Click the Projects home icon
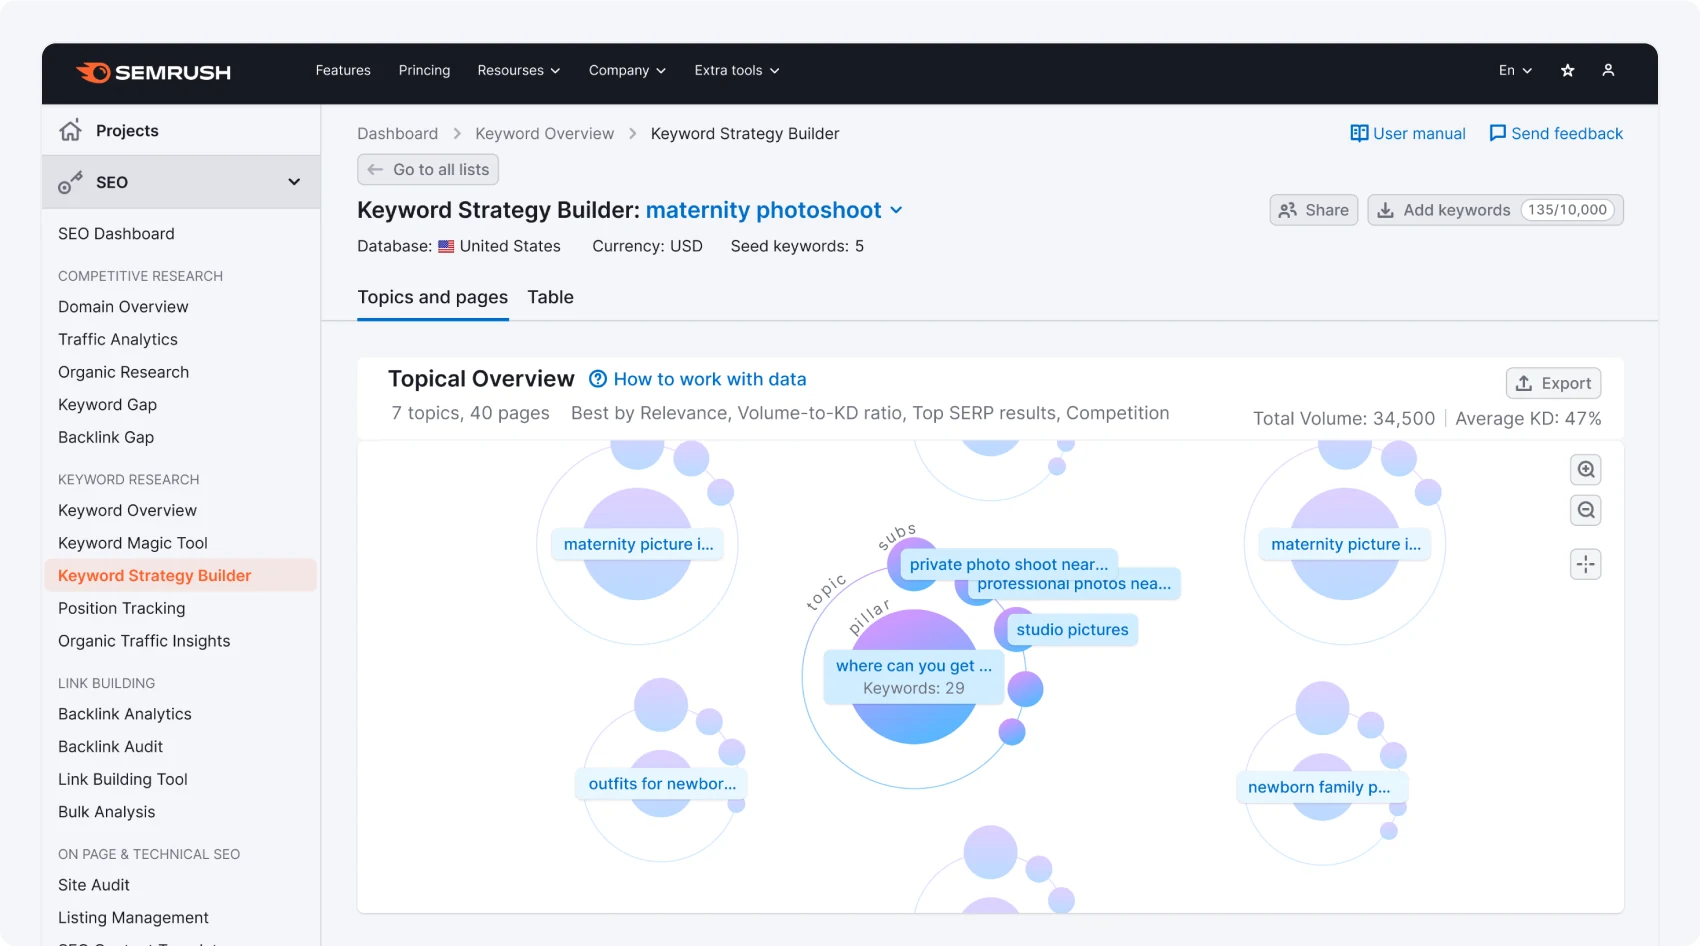 70,130
